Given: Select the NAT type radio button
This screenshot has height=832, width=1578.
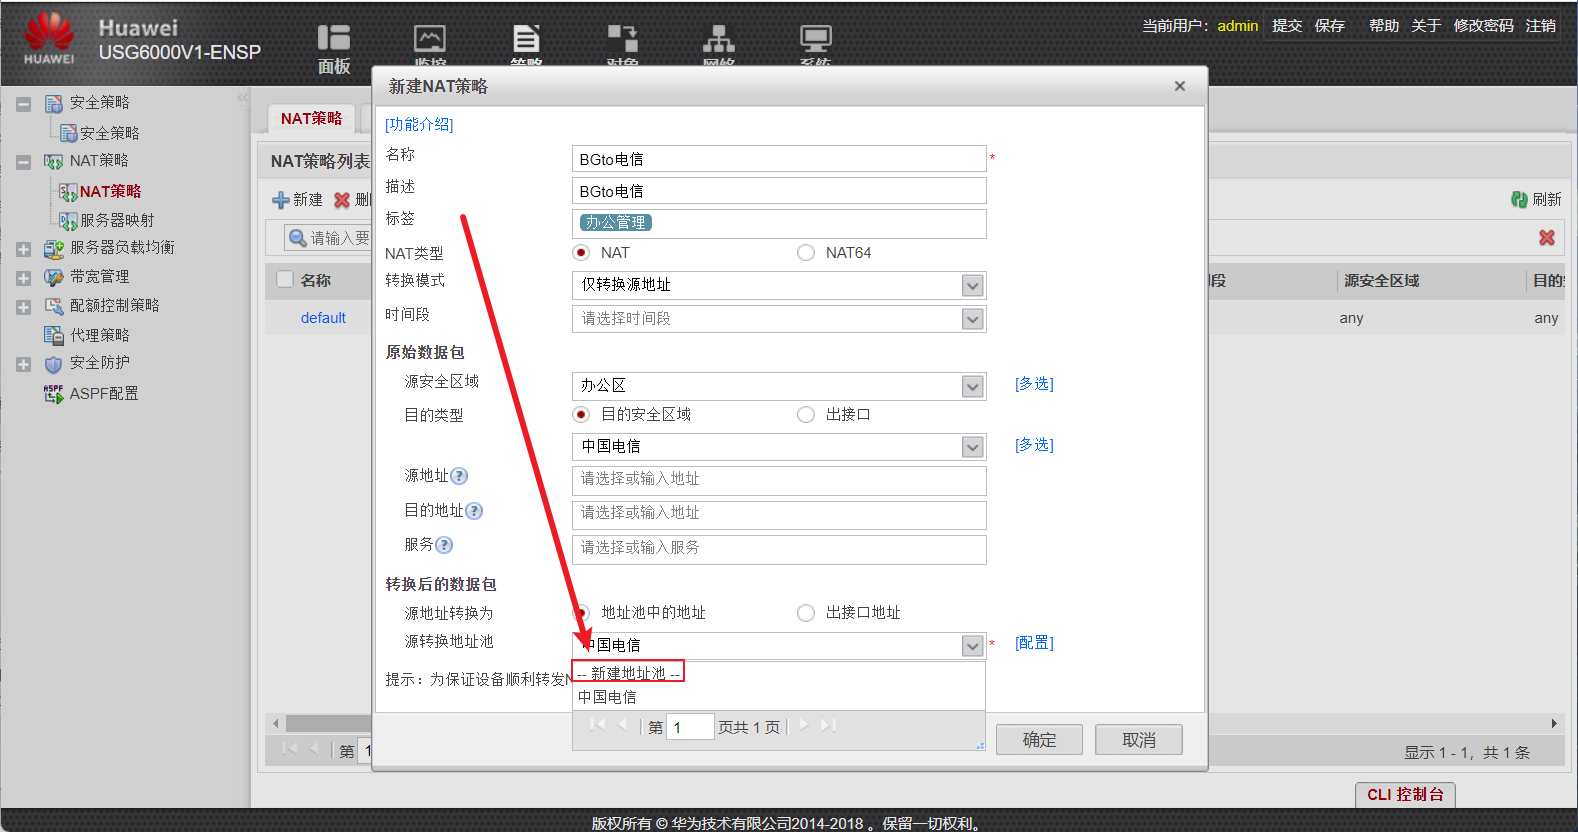Looking at the screenshot, I should click(x=581, y=253).
